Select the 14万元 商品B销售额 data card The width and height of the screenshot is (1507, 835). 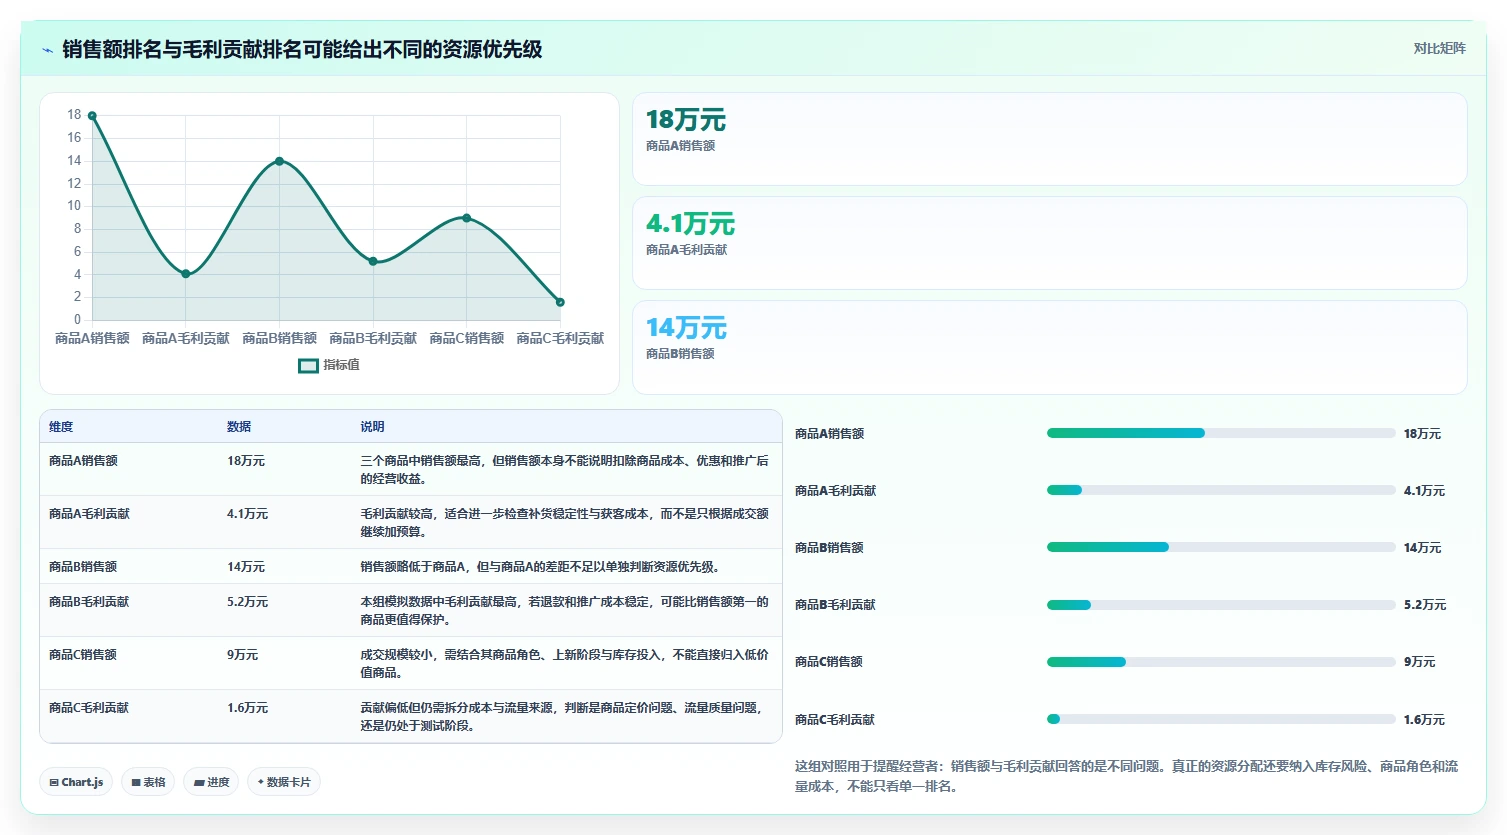1049,347
